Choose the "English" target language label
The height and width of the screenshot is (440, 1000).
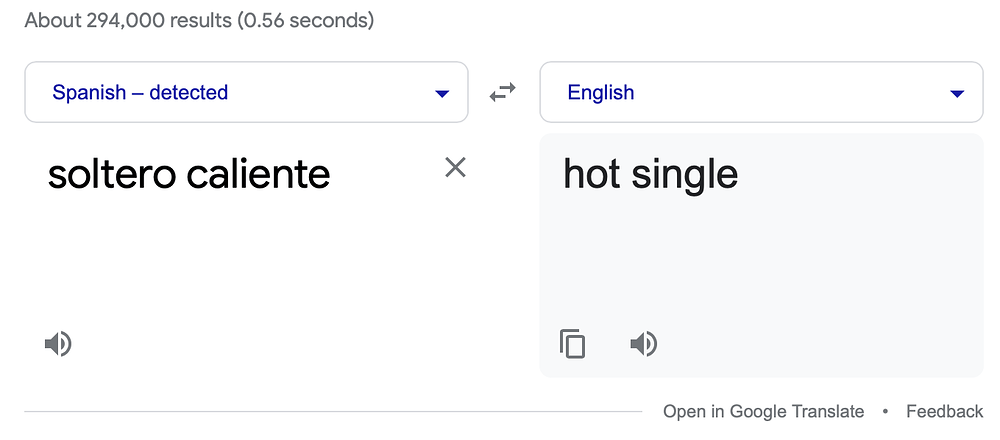click(x=601, y=92)
